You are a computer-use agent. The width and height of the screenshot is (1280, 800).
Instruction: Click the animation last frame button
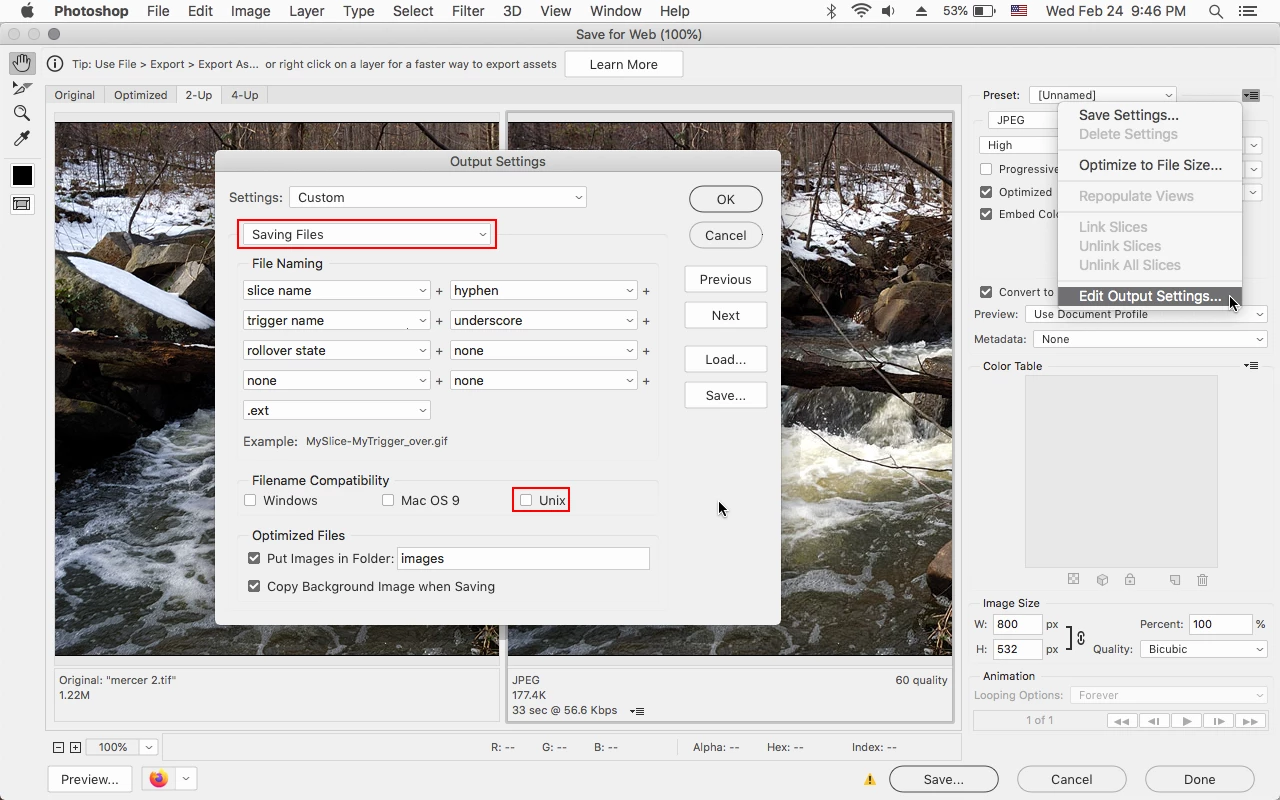pyautogui.click(x=1249, y=721)
